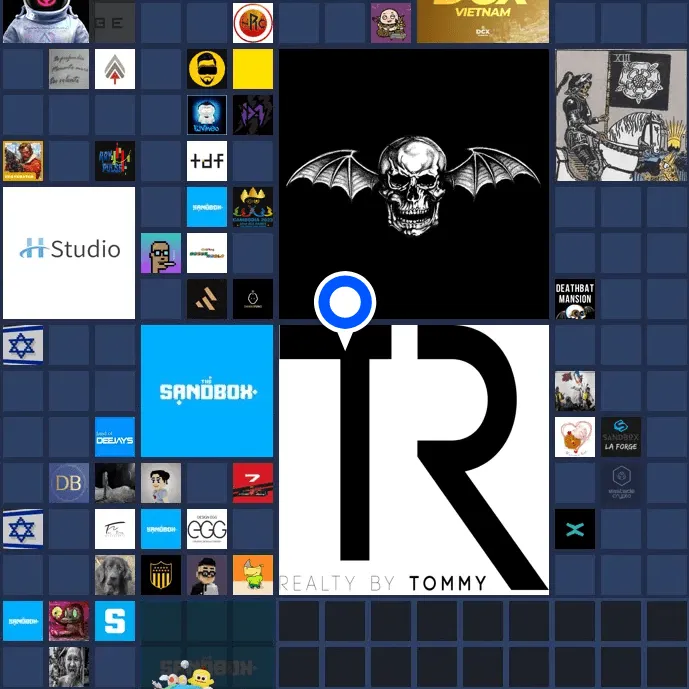The height and width of the screenshot is (689, 689).
Task: Select the red tile with white 7 logo
Action: [x=253, y=483]
